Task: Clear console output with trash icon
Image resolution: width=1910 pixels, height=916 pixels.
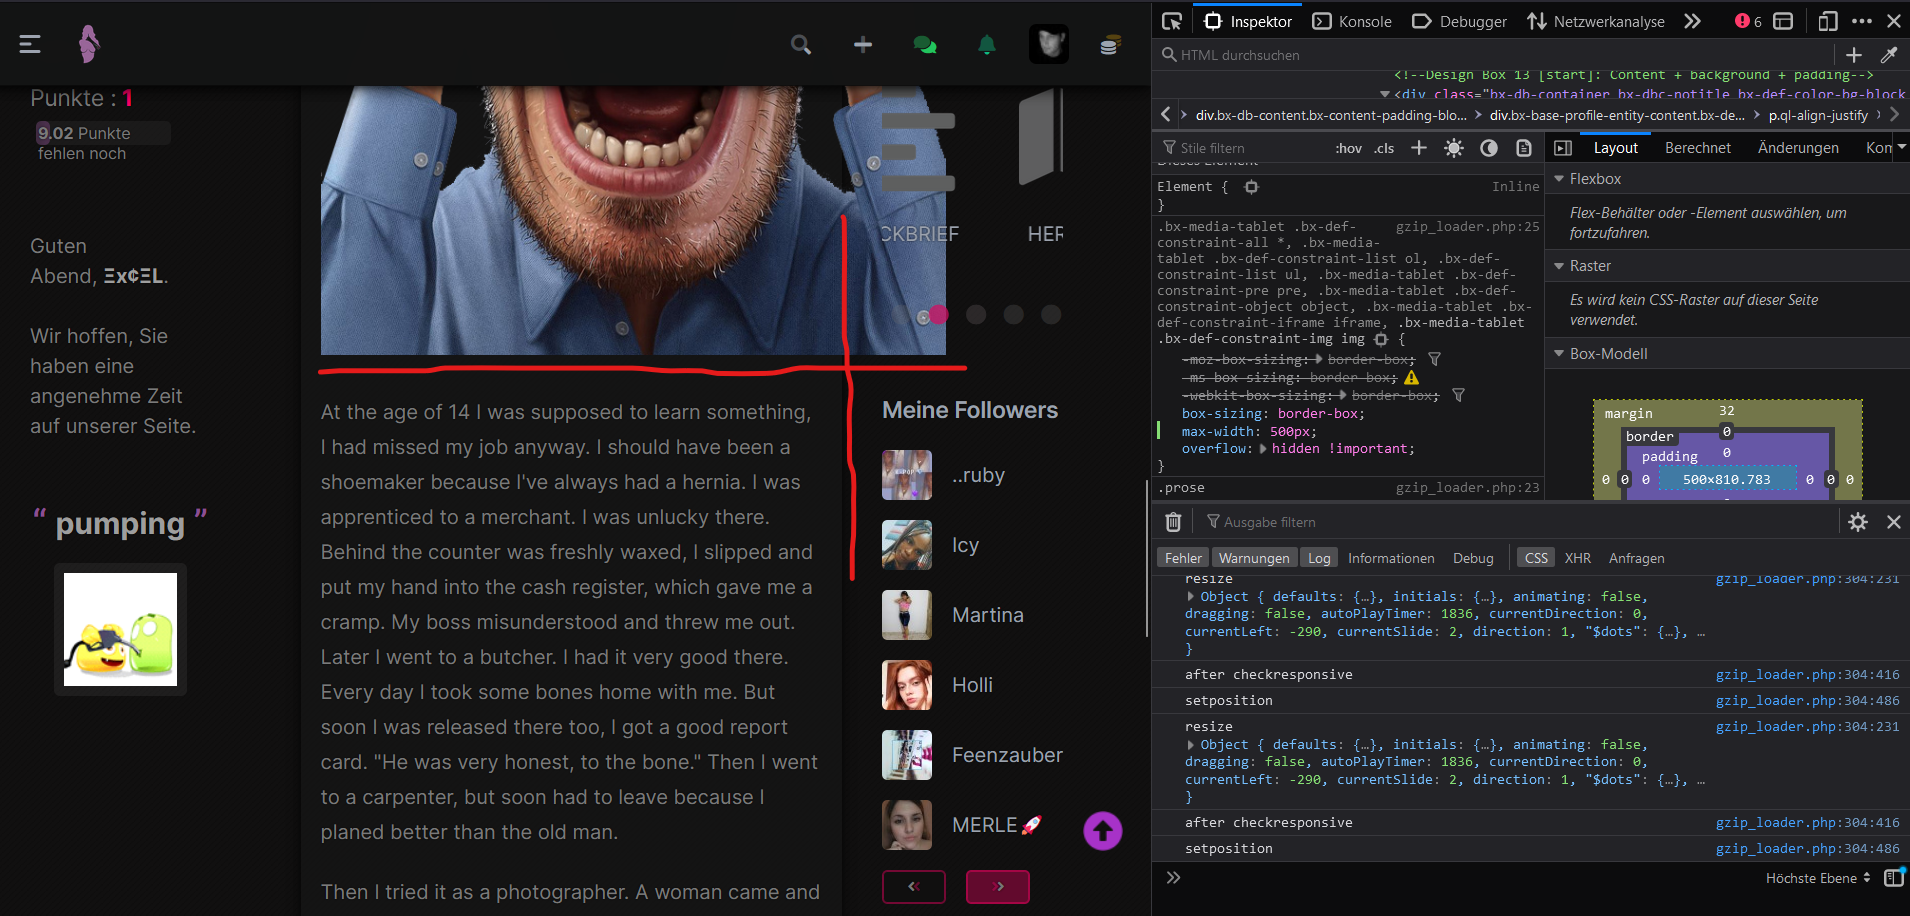Action: pyautogui.click(x=1173, y=522)
